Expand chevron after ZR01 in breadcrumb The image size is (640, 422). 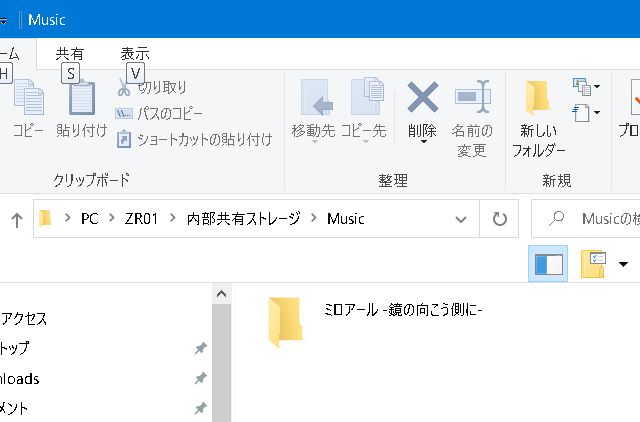click(x=172, y=218)
